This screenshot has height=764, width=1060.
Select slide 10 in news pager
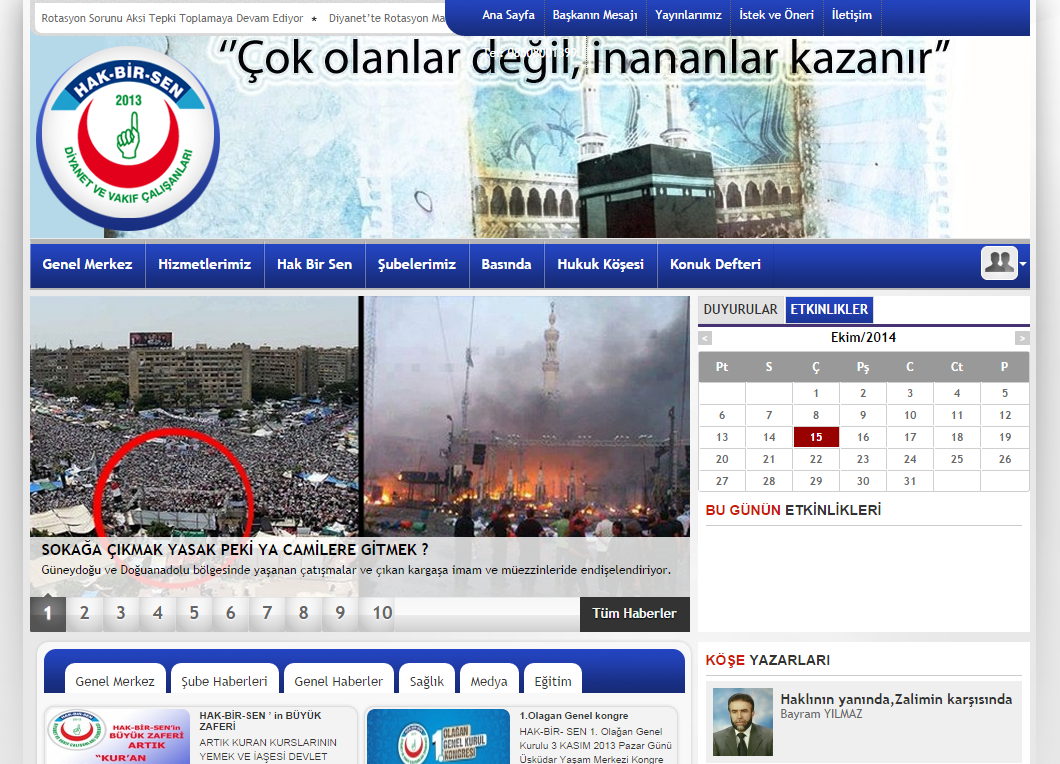click(382, 614)
